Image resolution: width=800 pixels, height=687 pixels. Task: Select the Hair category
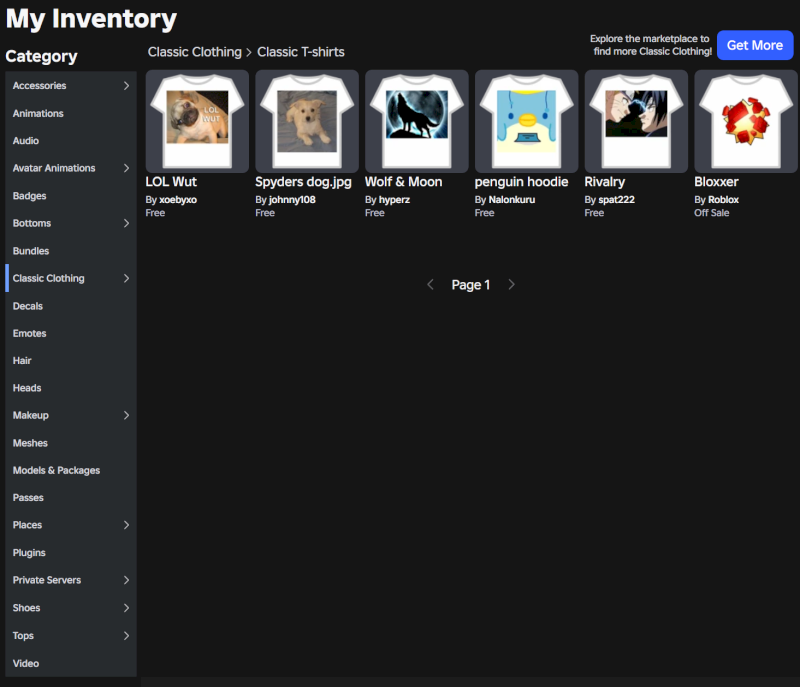(22, 361)
